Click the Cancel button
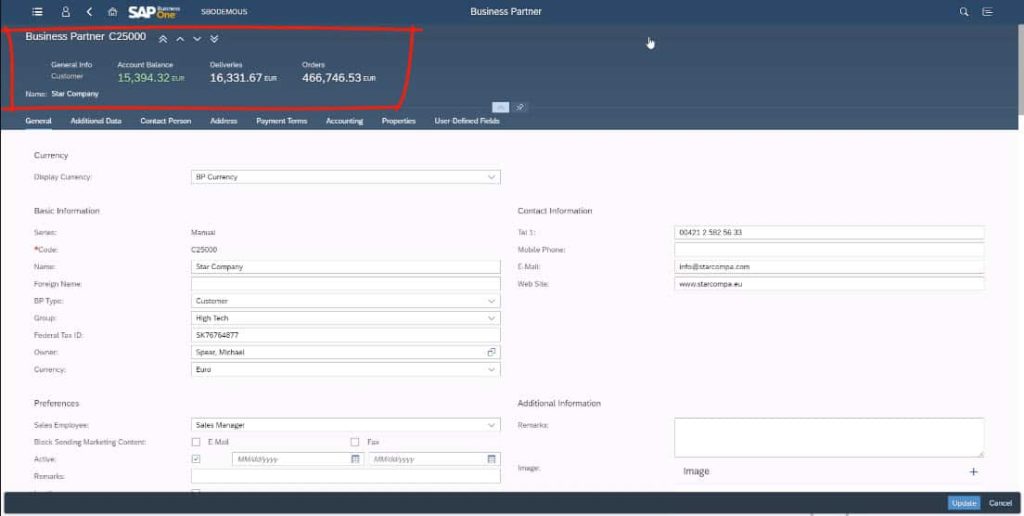Image resolution: width=1024 pixels, height=516 pixels. [1000, 503]
